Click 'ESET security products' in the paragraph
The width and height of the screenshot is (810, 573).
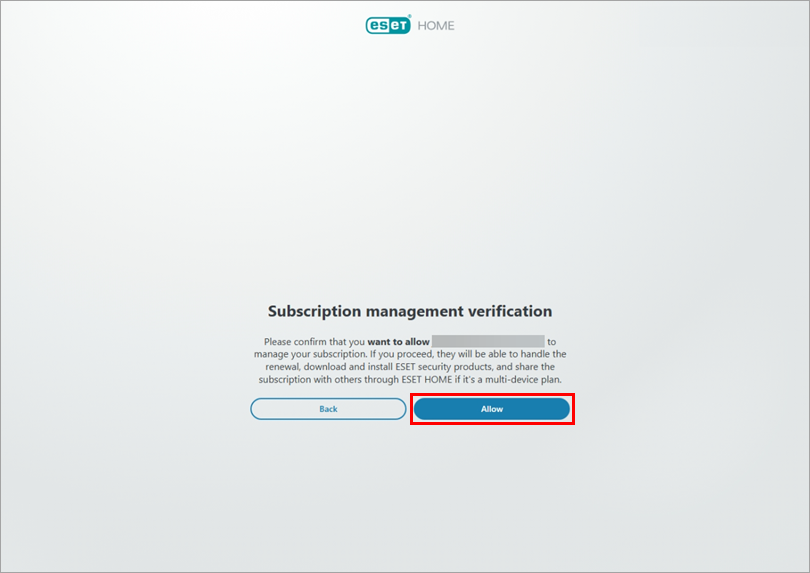pos(444,367)
